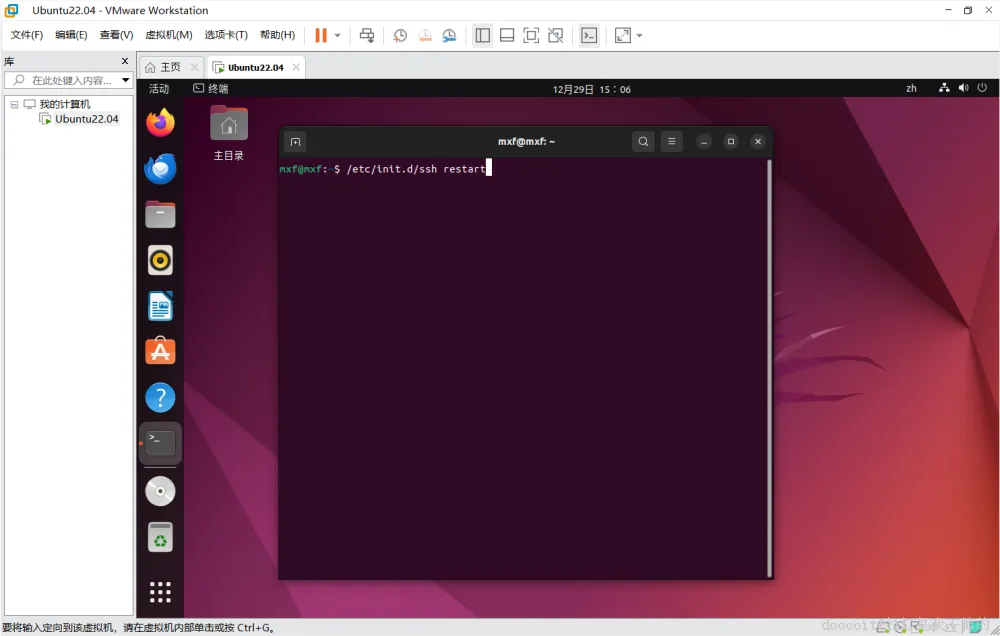Open the 虚拟机(M) menu
The image size is (1000, 636).
pos(169,35)
